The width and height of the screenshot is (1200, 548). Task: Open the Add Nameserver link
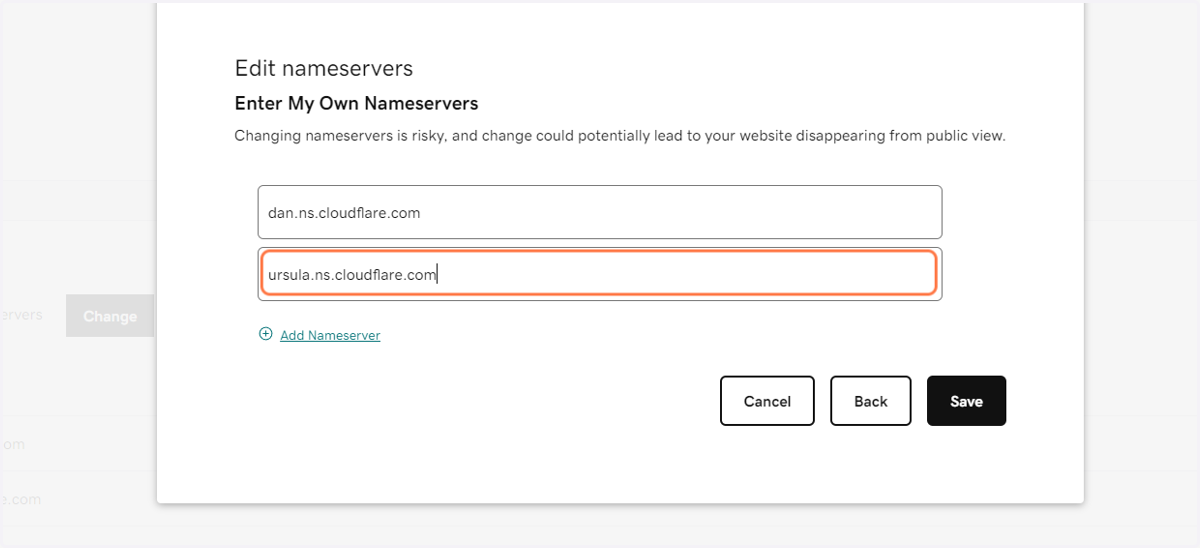pyautogui.click(x=330, y=336)
